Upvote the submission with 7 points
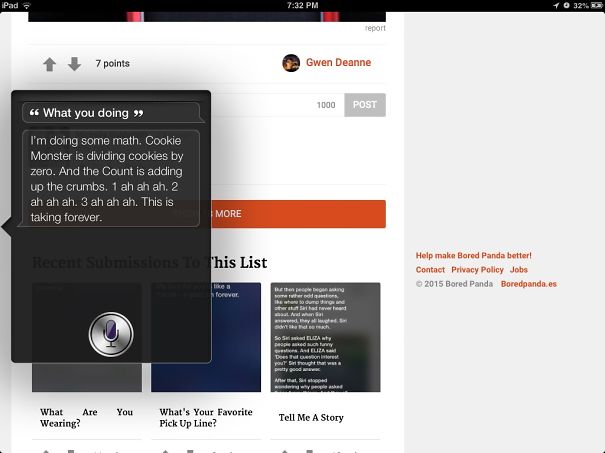Screen dimensions: 605x453 pos(49,64)
